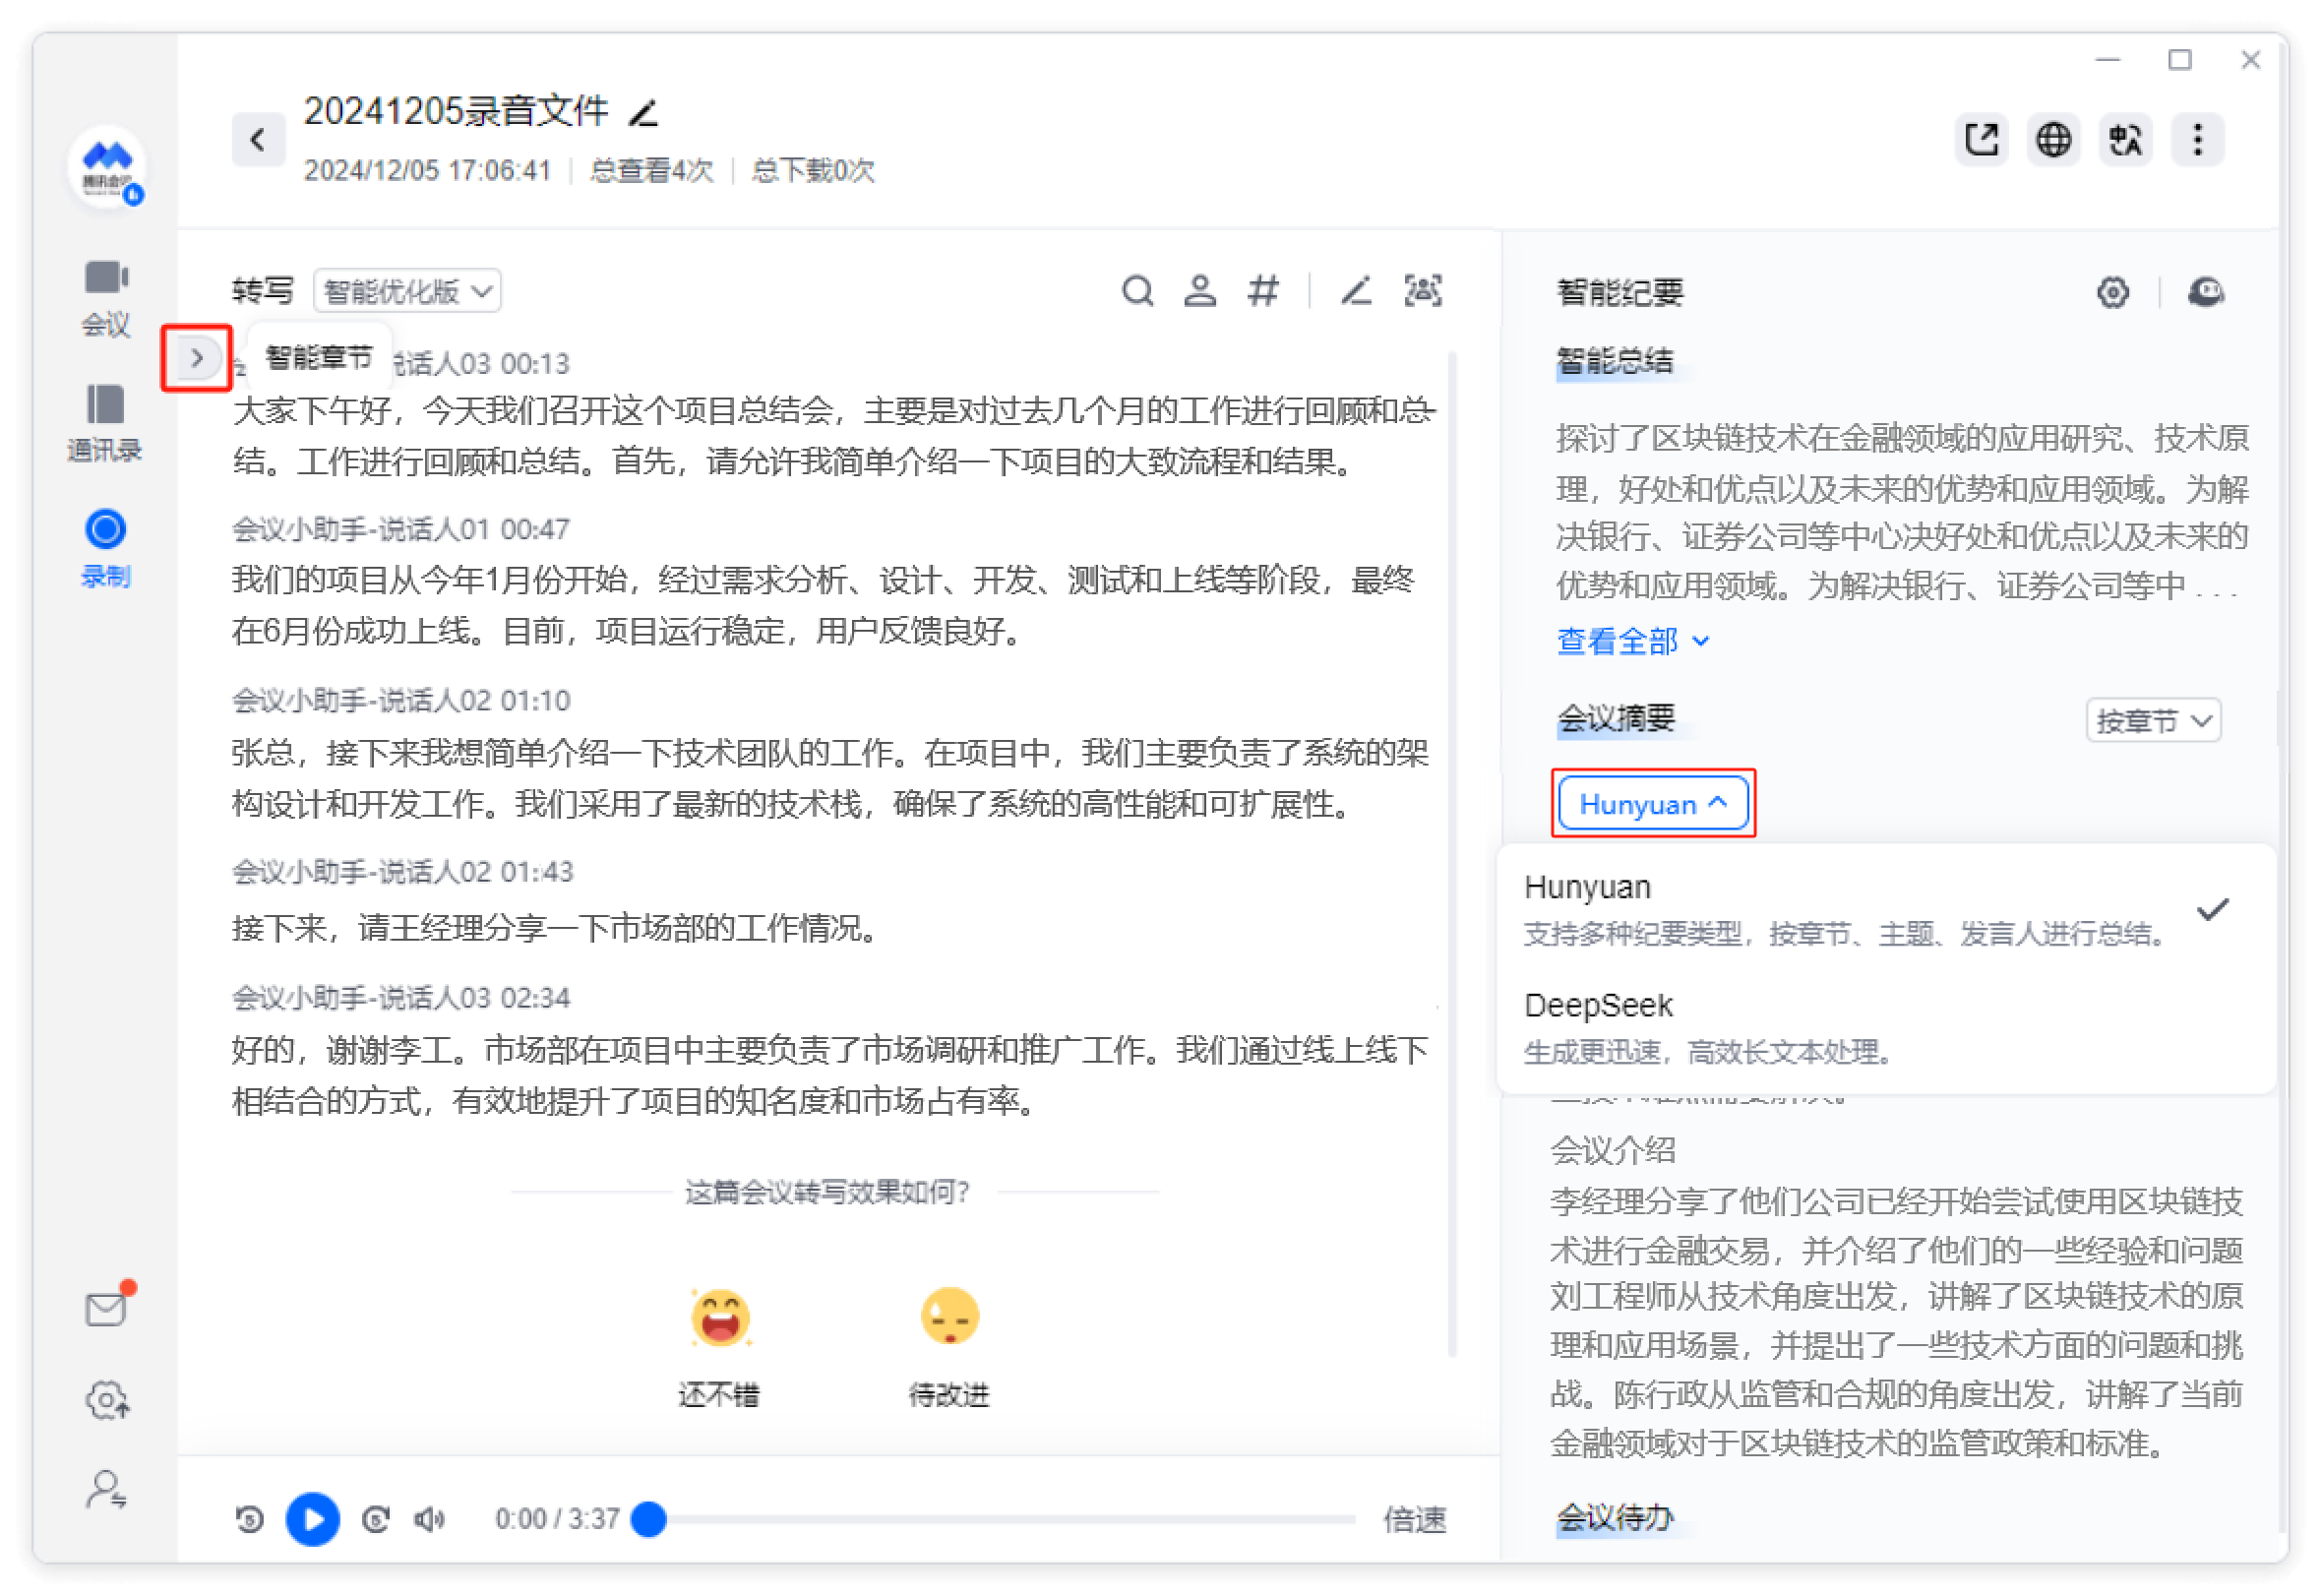Click the transcript vertical scrollbar

1451,855
